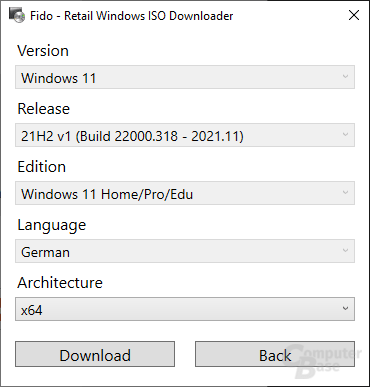Image resolution: width=370 pixels, height=387 pixels.
Task: Open the Language dropdown showing German
Action: (x=185, y=251)
